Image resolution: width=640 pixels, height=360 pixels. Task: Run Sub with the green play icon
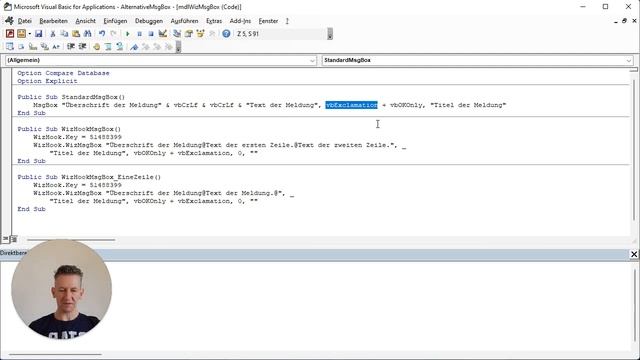[128, 34]
